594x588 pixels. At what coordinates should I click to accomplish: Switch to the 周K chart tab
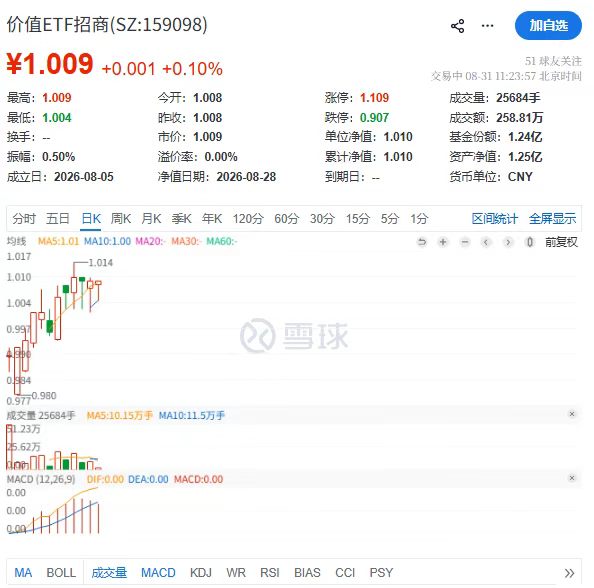tap(120, 219)
